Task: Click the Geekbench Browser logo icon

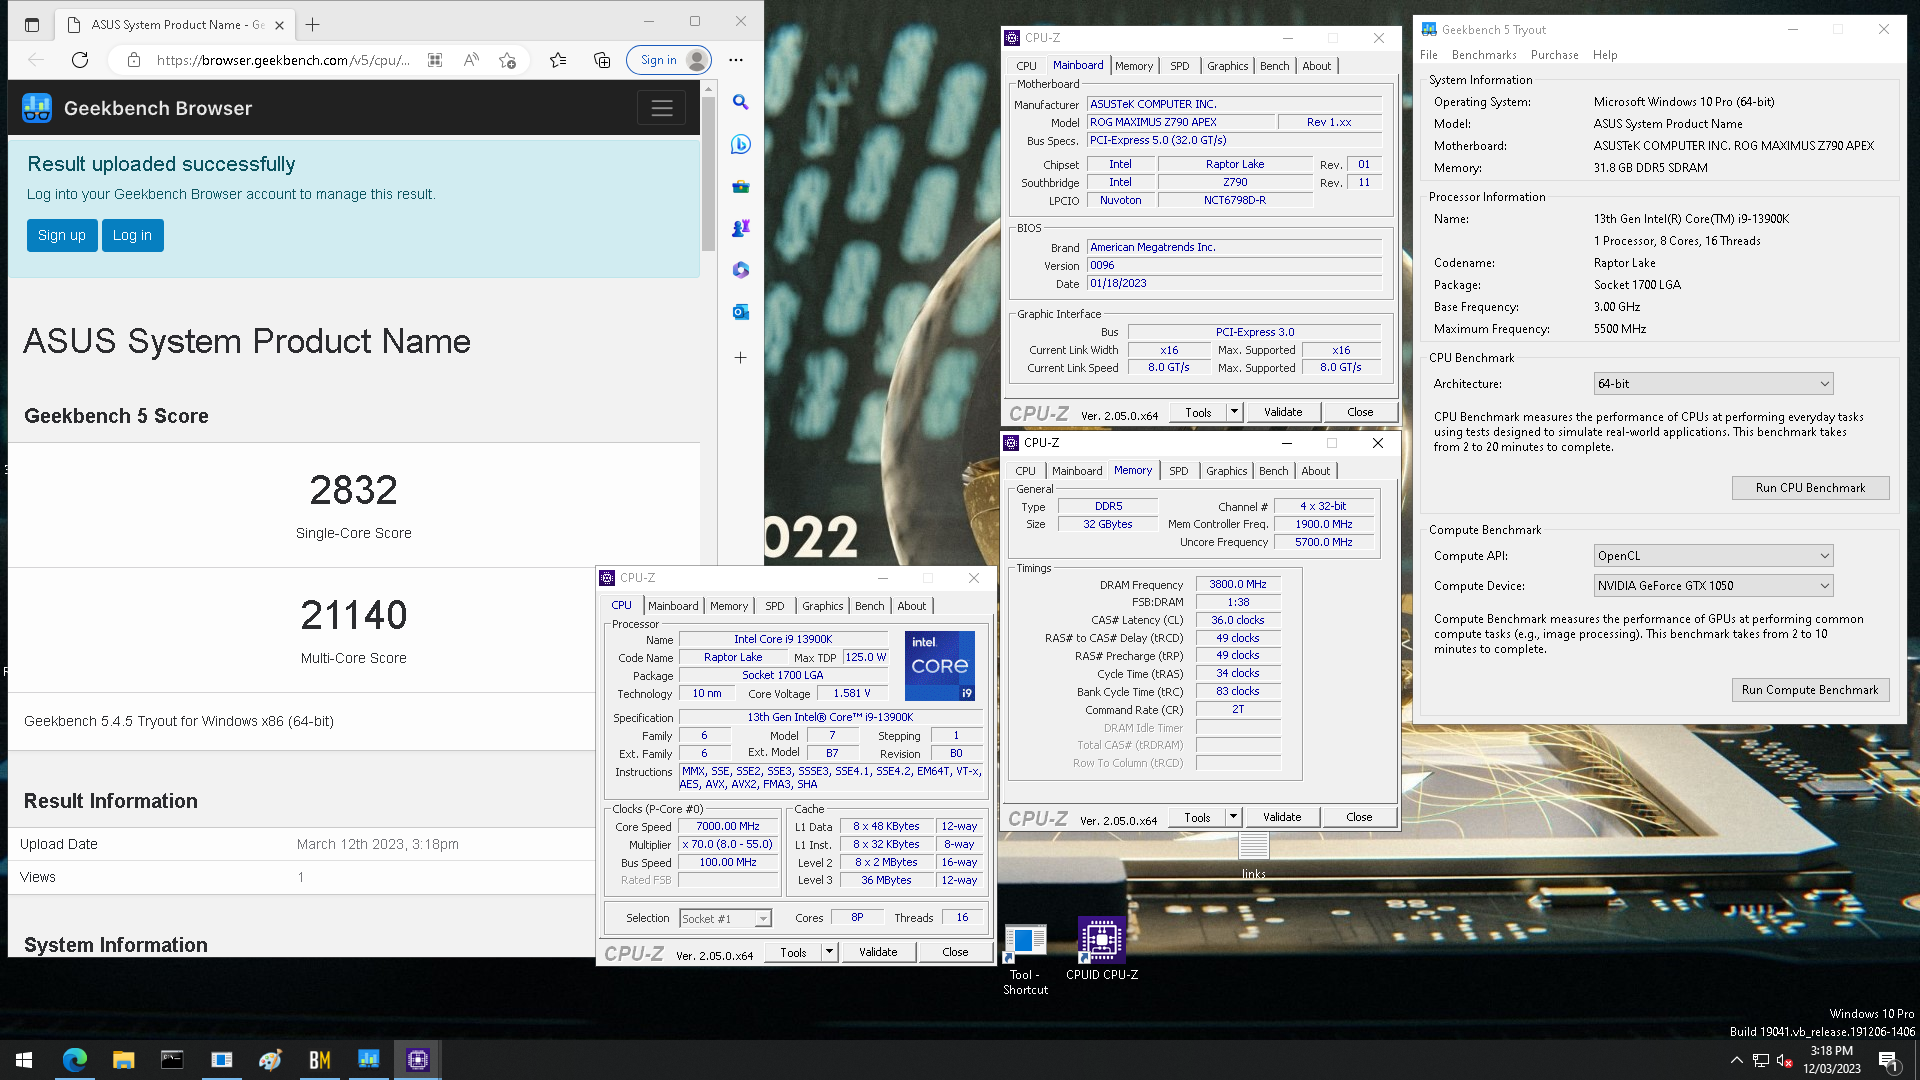Action: click(x=37, y=108)
